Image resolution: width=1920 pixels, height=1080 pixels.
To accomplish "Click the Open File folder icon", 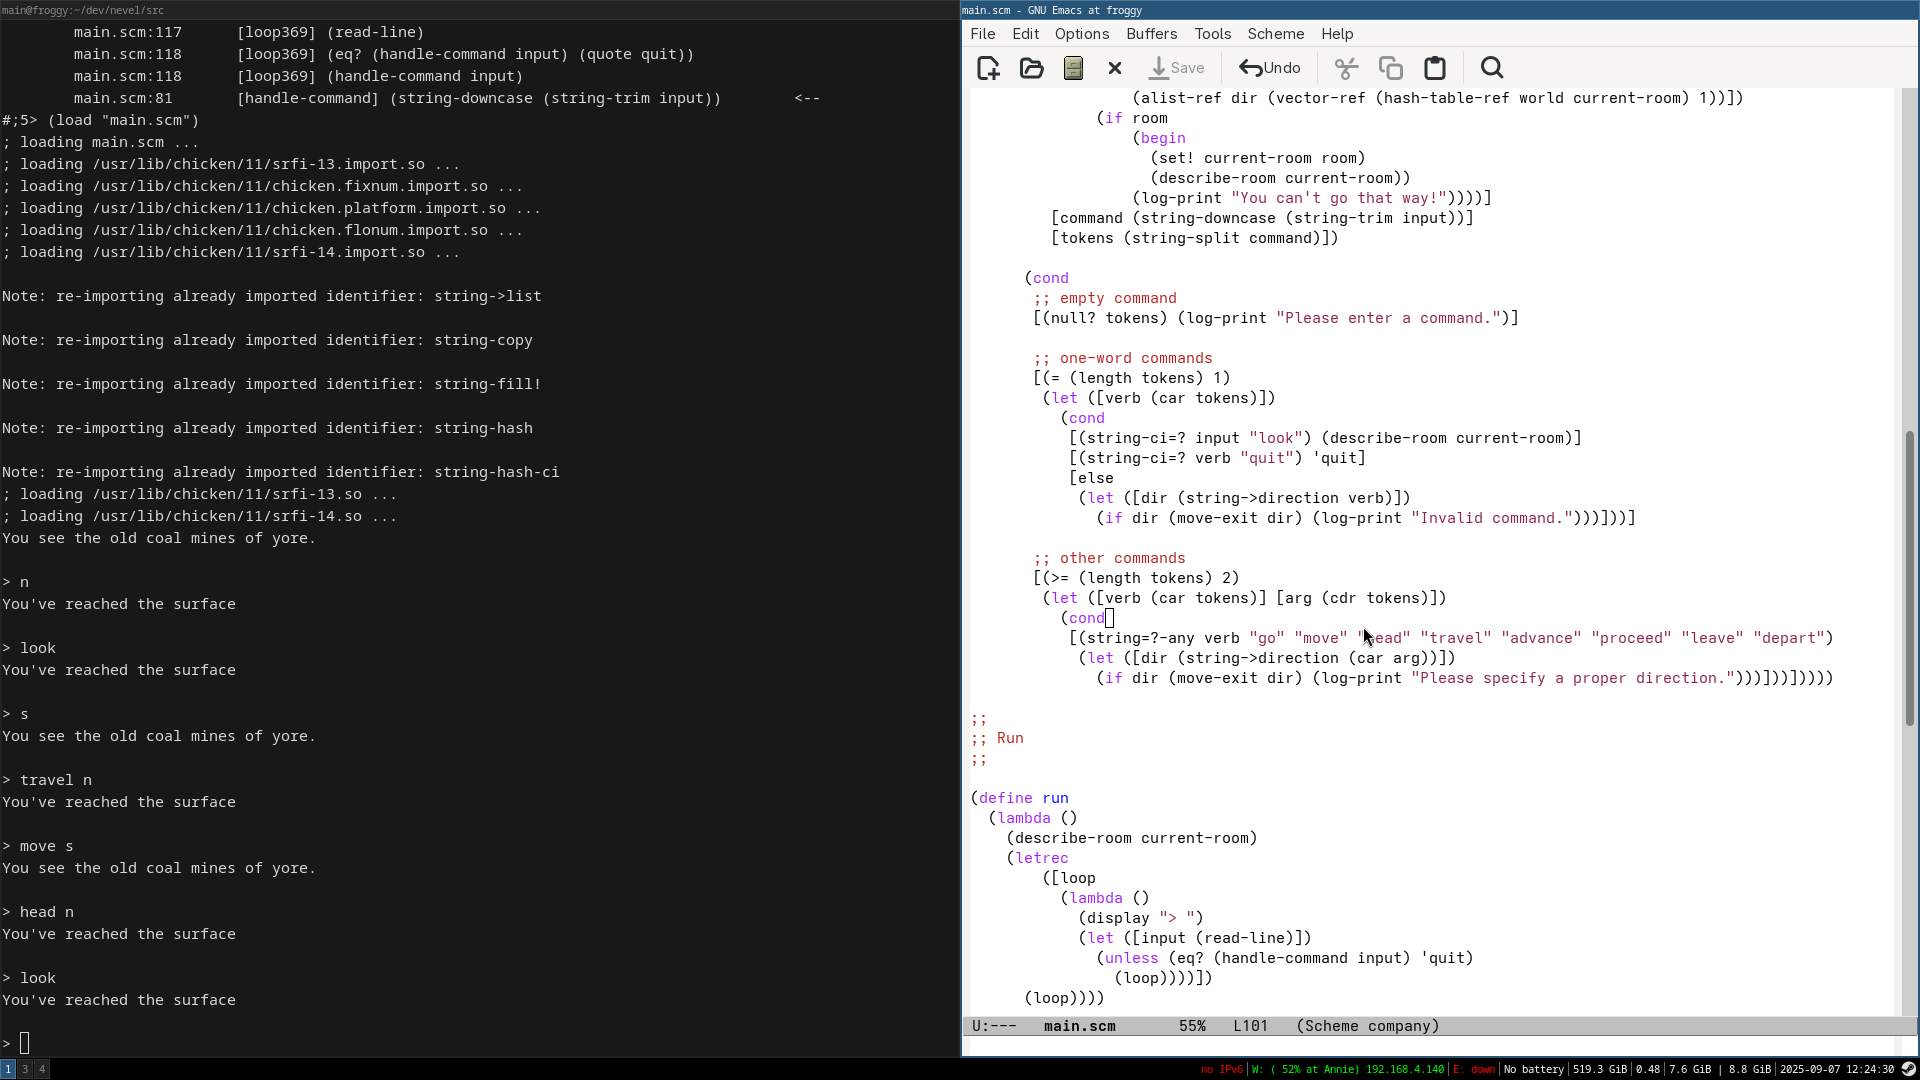I will [x=1031, y=68].
